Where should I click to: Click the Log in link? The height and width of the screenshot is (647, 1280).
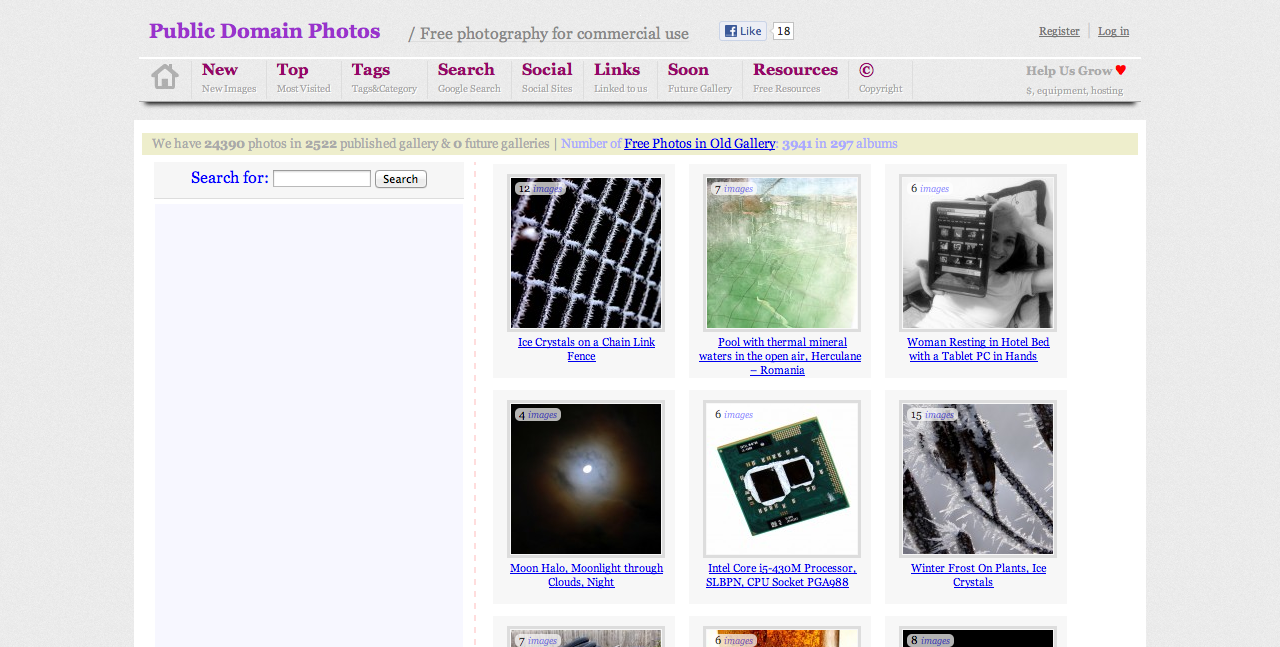pos(1113,31)
